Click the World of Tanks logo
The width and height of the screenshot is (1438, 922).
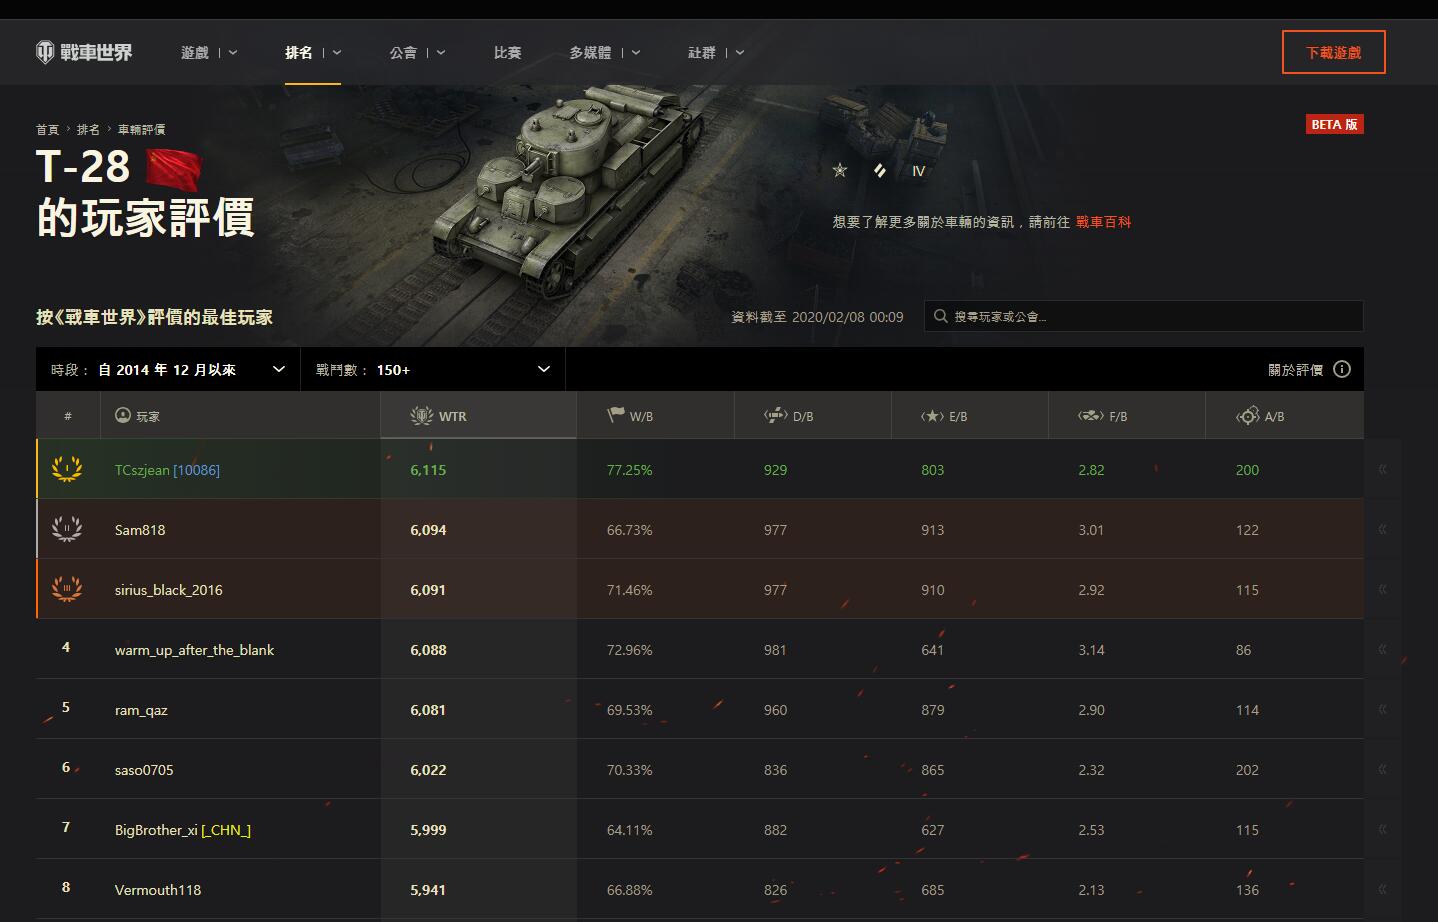click(x=84, y=52)
